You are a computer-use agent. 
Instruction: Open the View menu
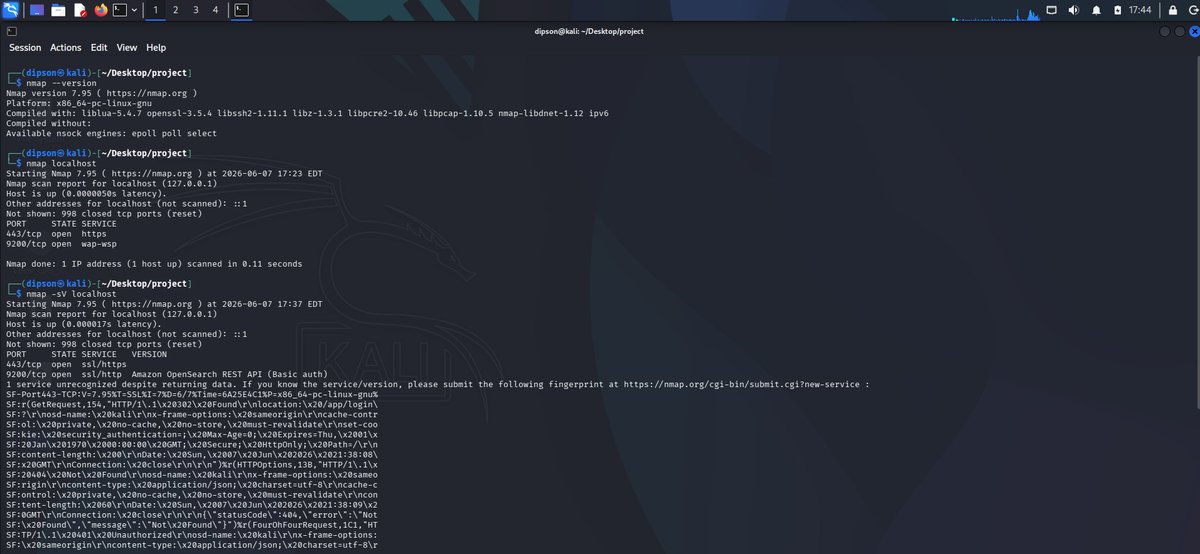tap(127, 47)
